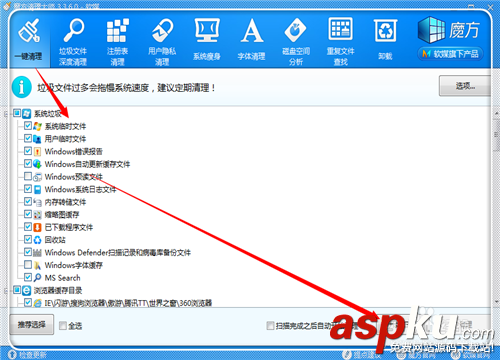Click the blue info icon
This screenshot has height=360, width=500.
pyautogui.click(x=22, y=87)
